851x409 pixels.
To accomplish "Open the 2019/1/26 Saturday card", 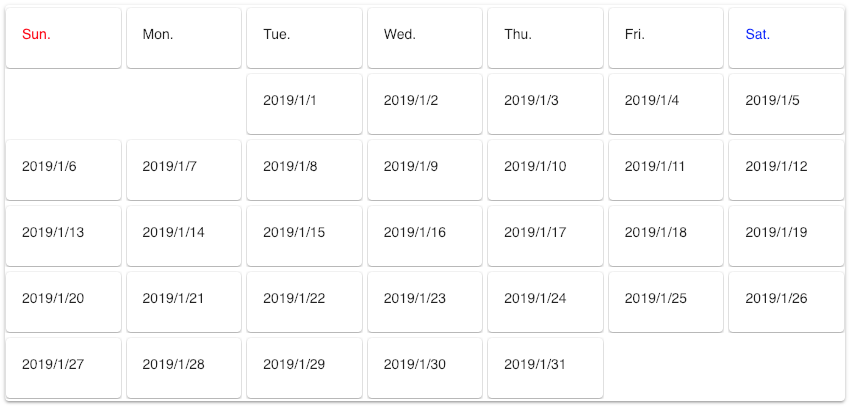I will pyautogui.click(x=786, y=302).
